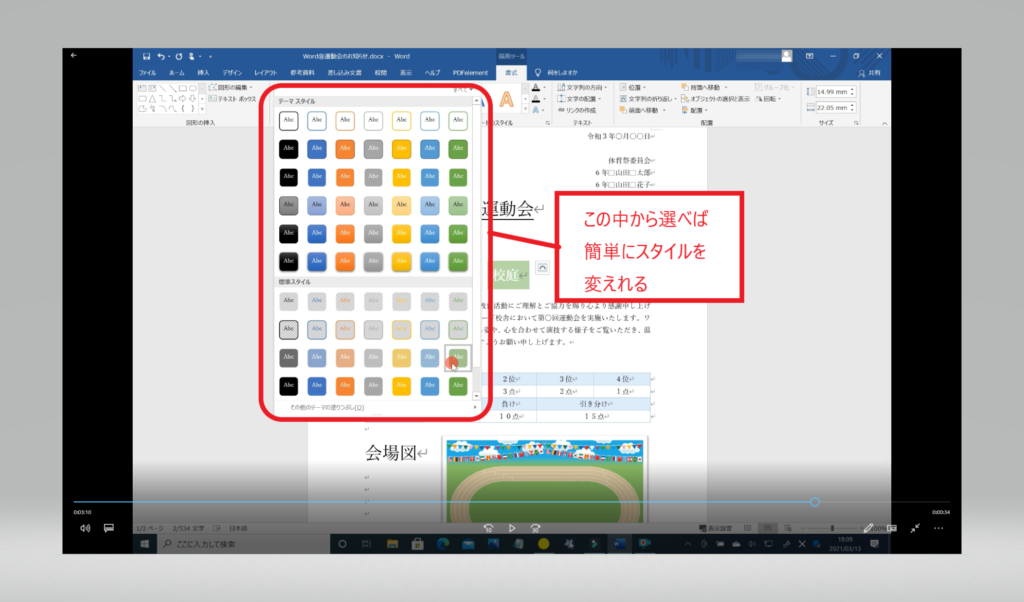Click the Save icon in Word title bar

pyautogui.click(x=146, y=57)
